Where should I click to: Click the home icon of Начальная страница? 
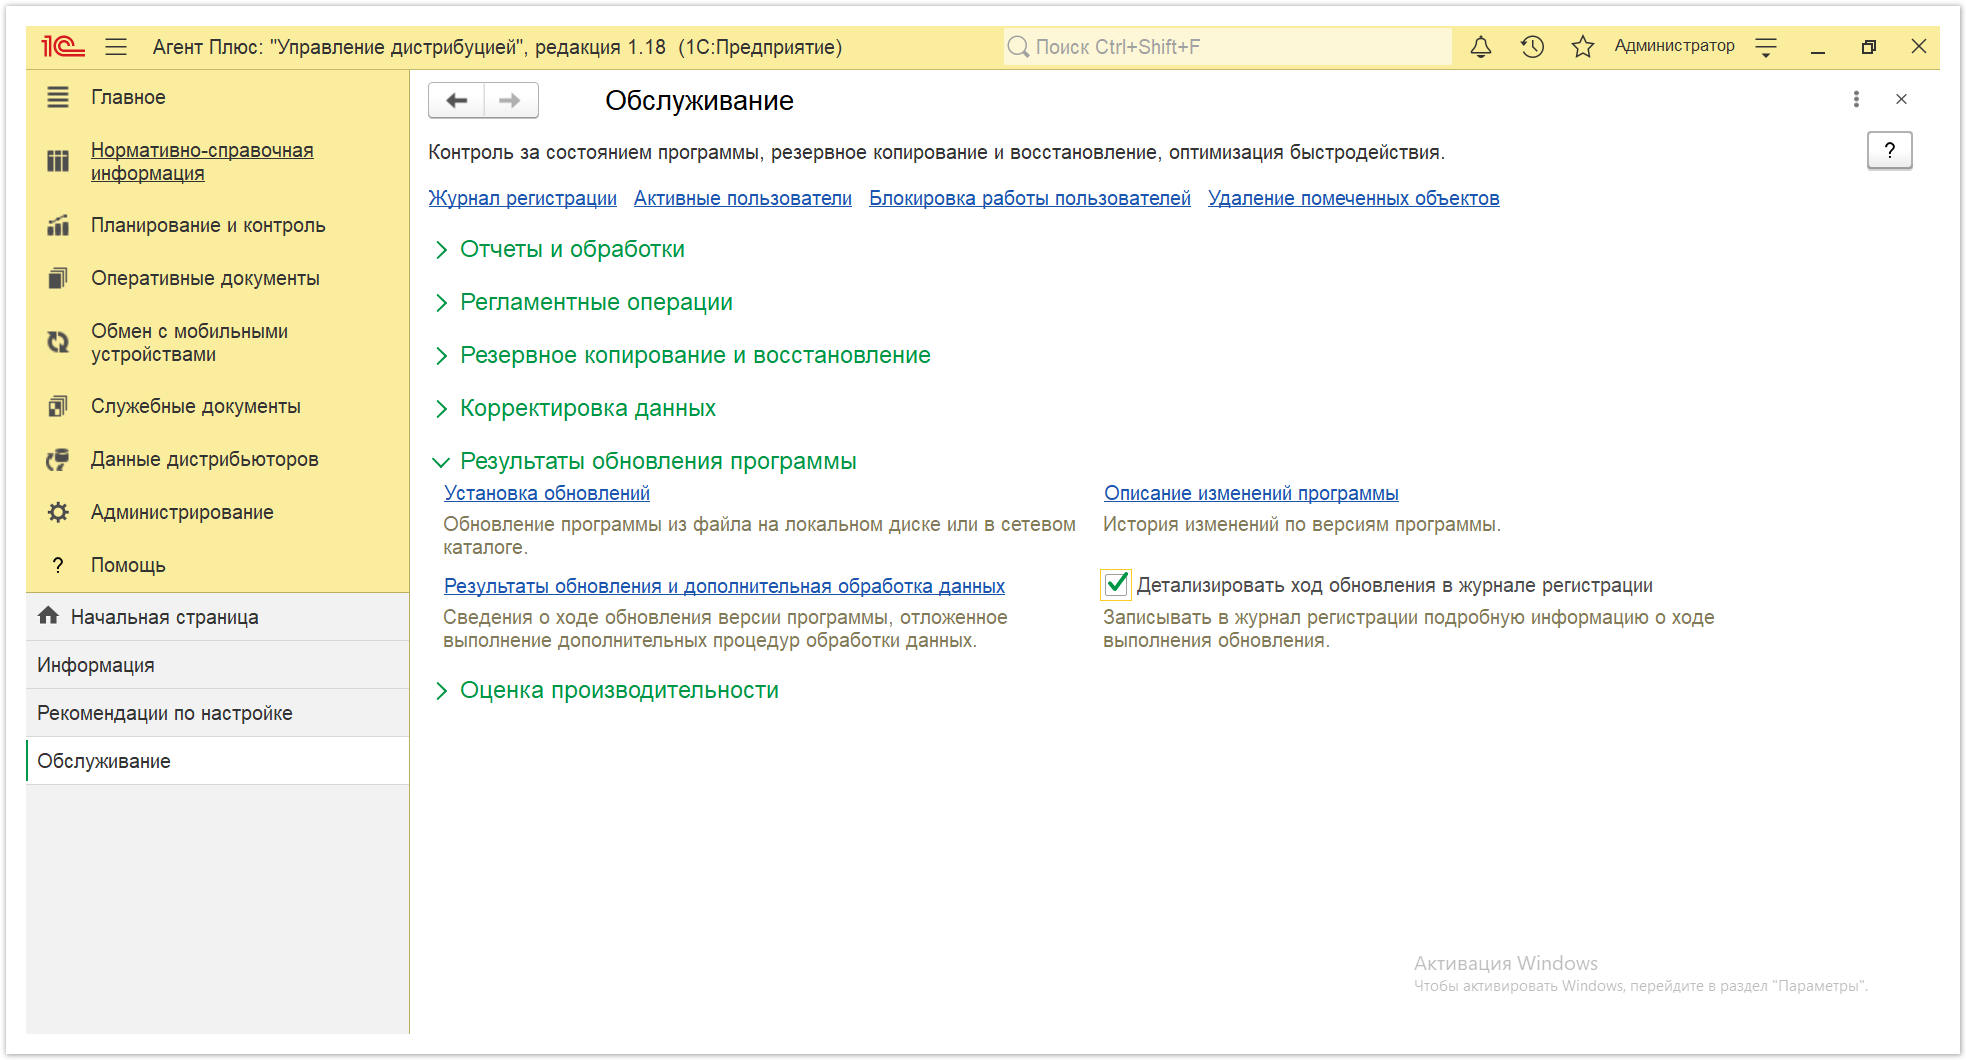click(48, 616)
